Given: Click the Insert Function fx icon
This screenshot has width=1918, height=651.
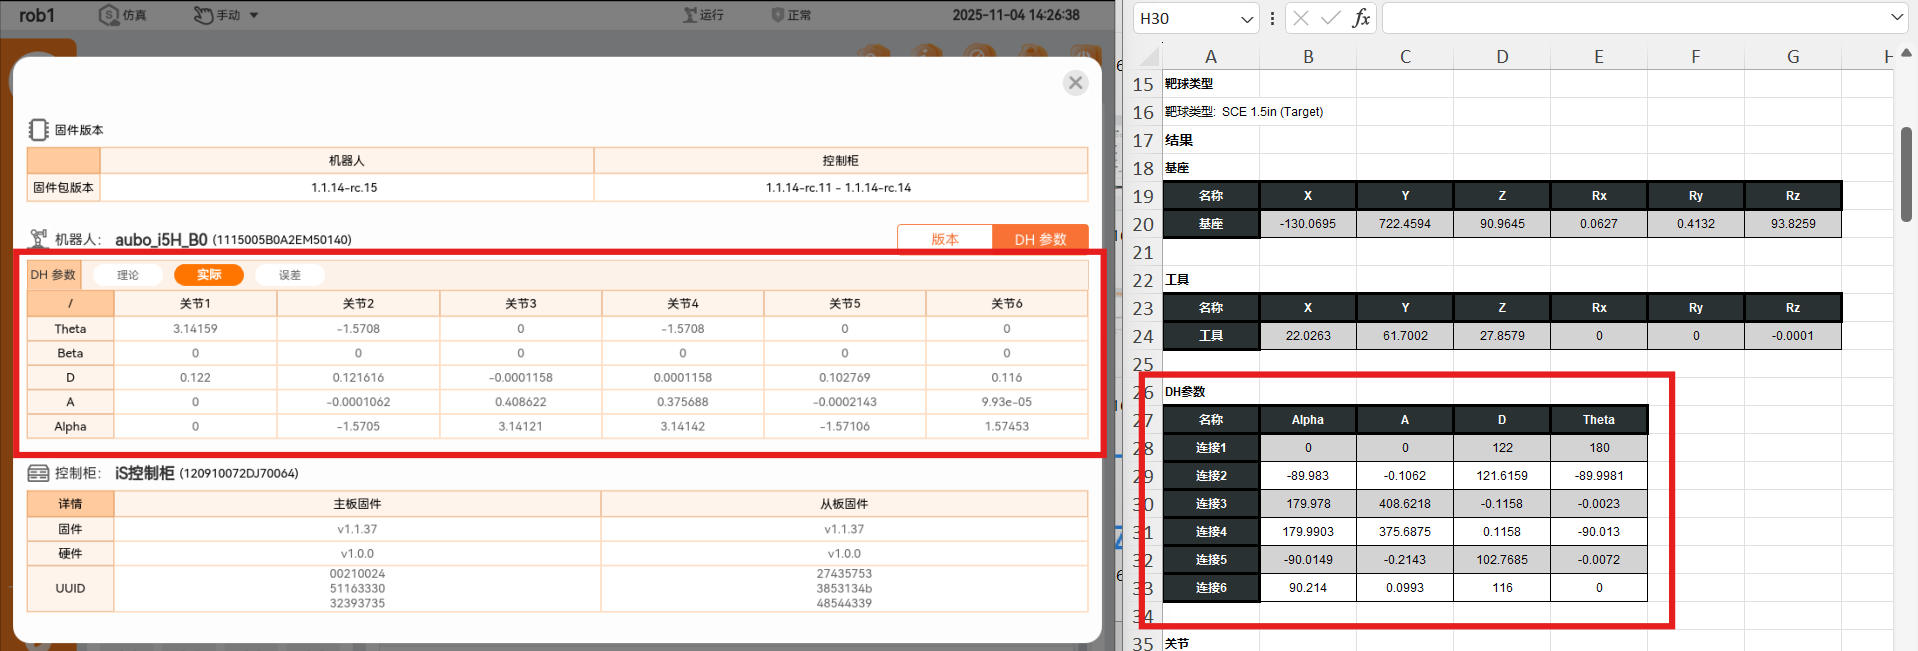Looking at the screenshot, I should (1361, 18).
